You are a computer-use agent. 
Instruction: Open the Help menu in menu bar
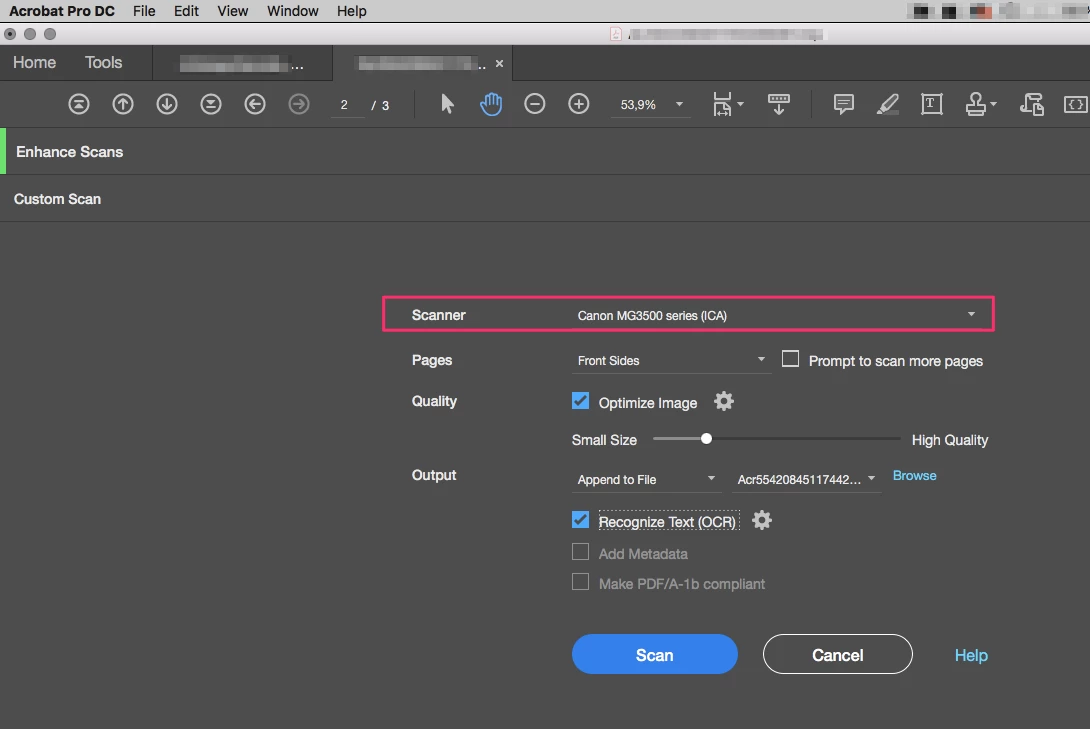(352, 11)
